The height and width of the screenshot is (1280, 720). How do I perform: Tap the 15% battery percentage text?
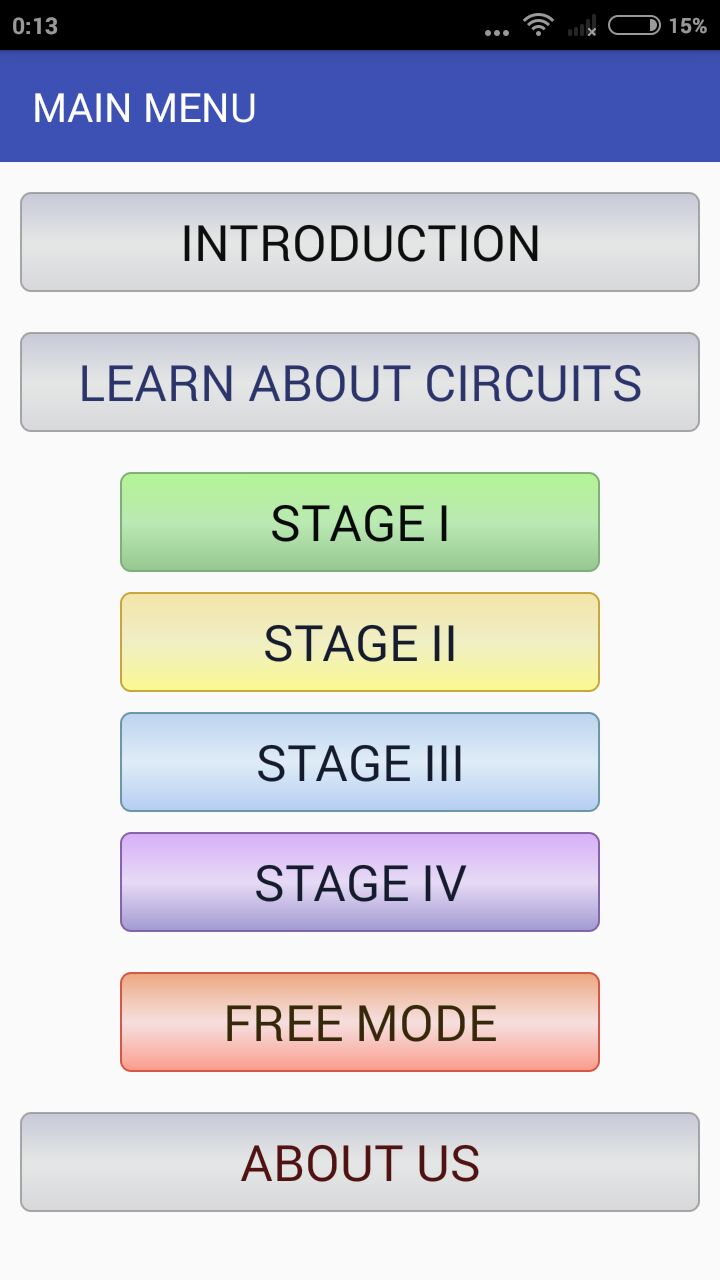pos(688,26)
